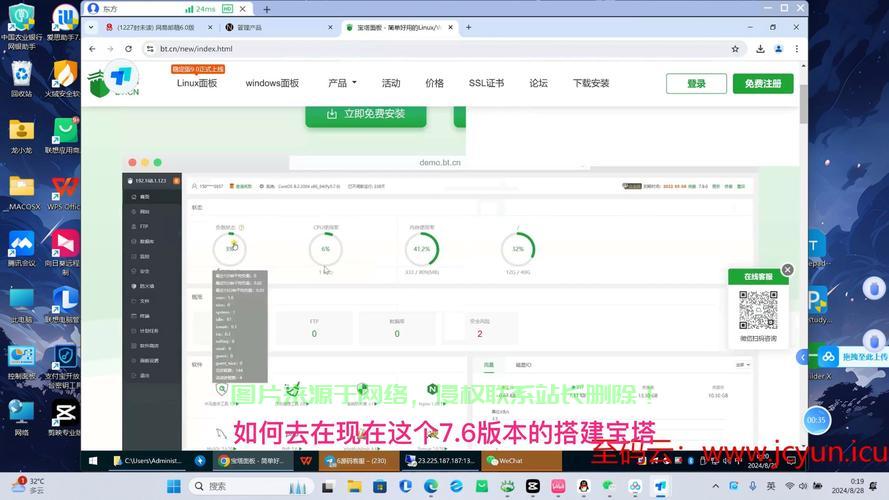This screenshot has height=500, width=889.
Task: Open the 价格 page
Action: [x=434, y=83]
